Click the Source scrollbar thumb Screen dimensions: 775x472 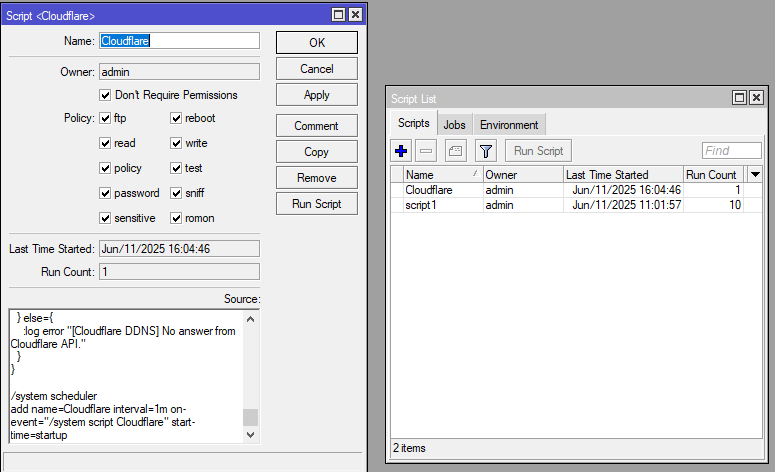(251, 417)
